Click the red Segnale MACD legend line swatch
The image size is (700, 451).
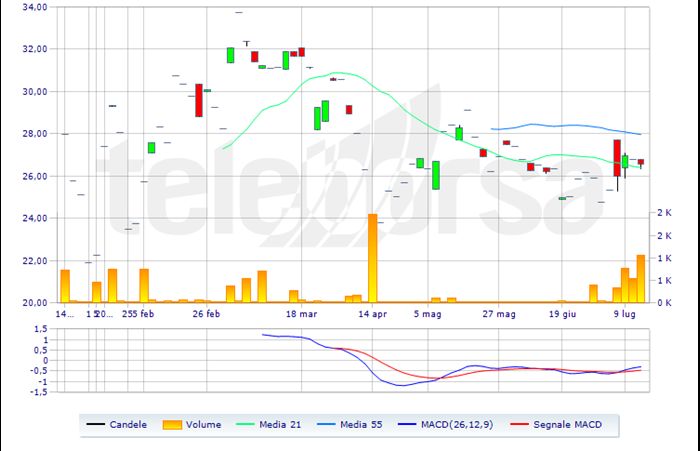click(519, 424)
